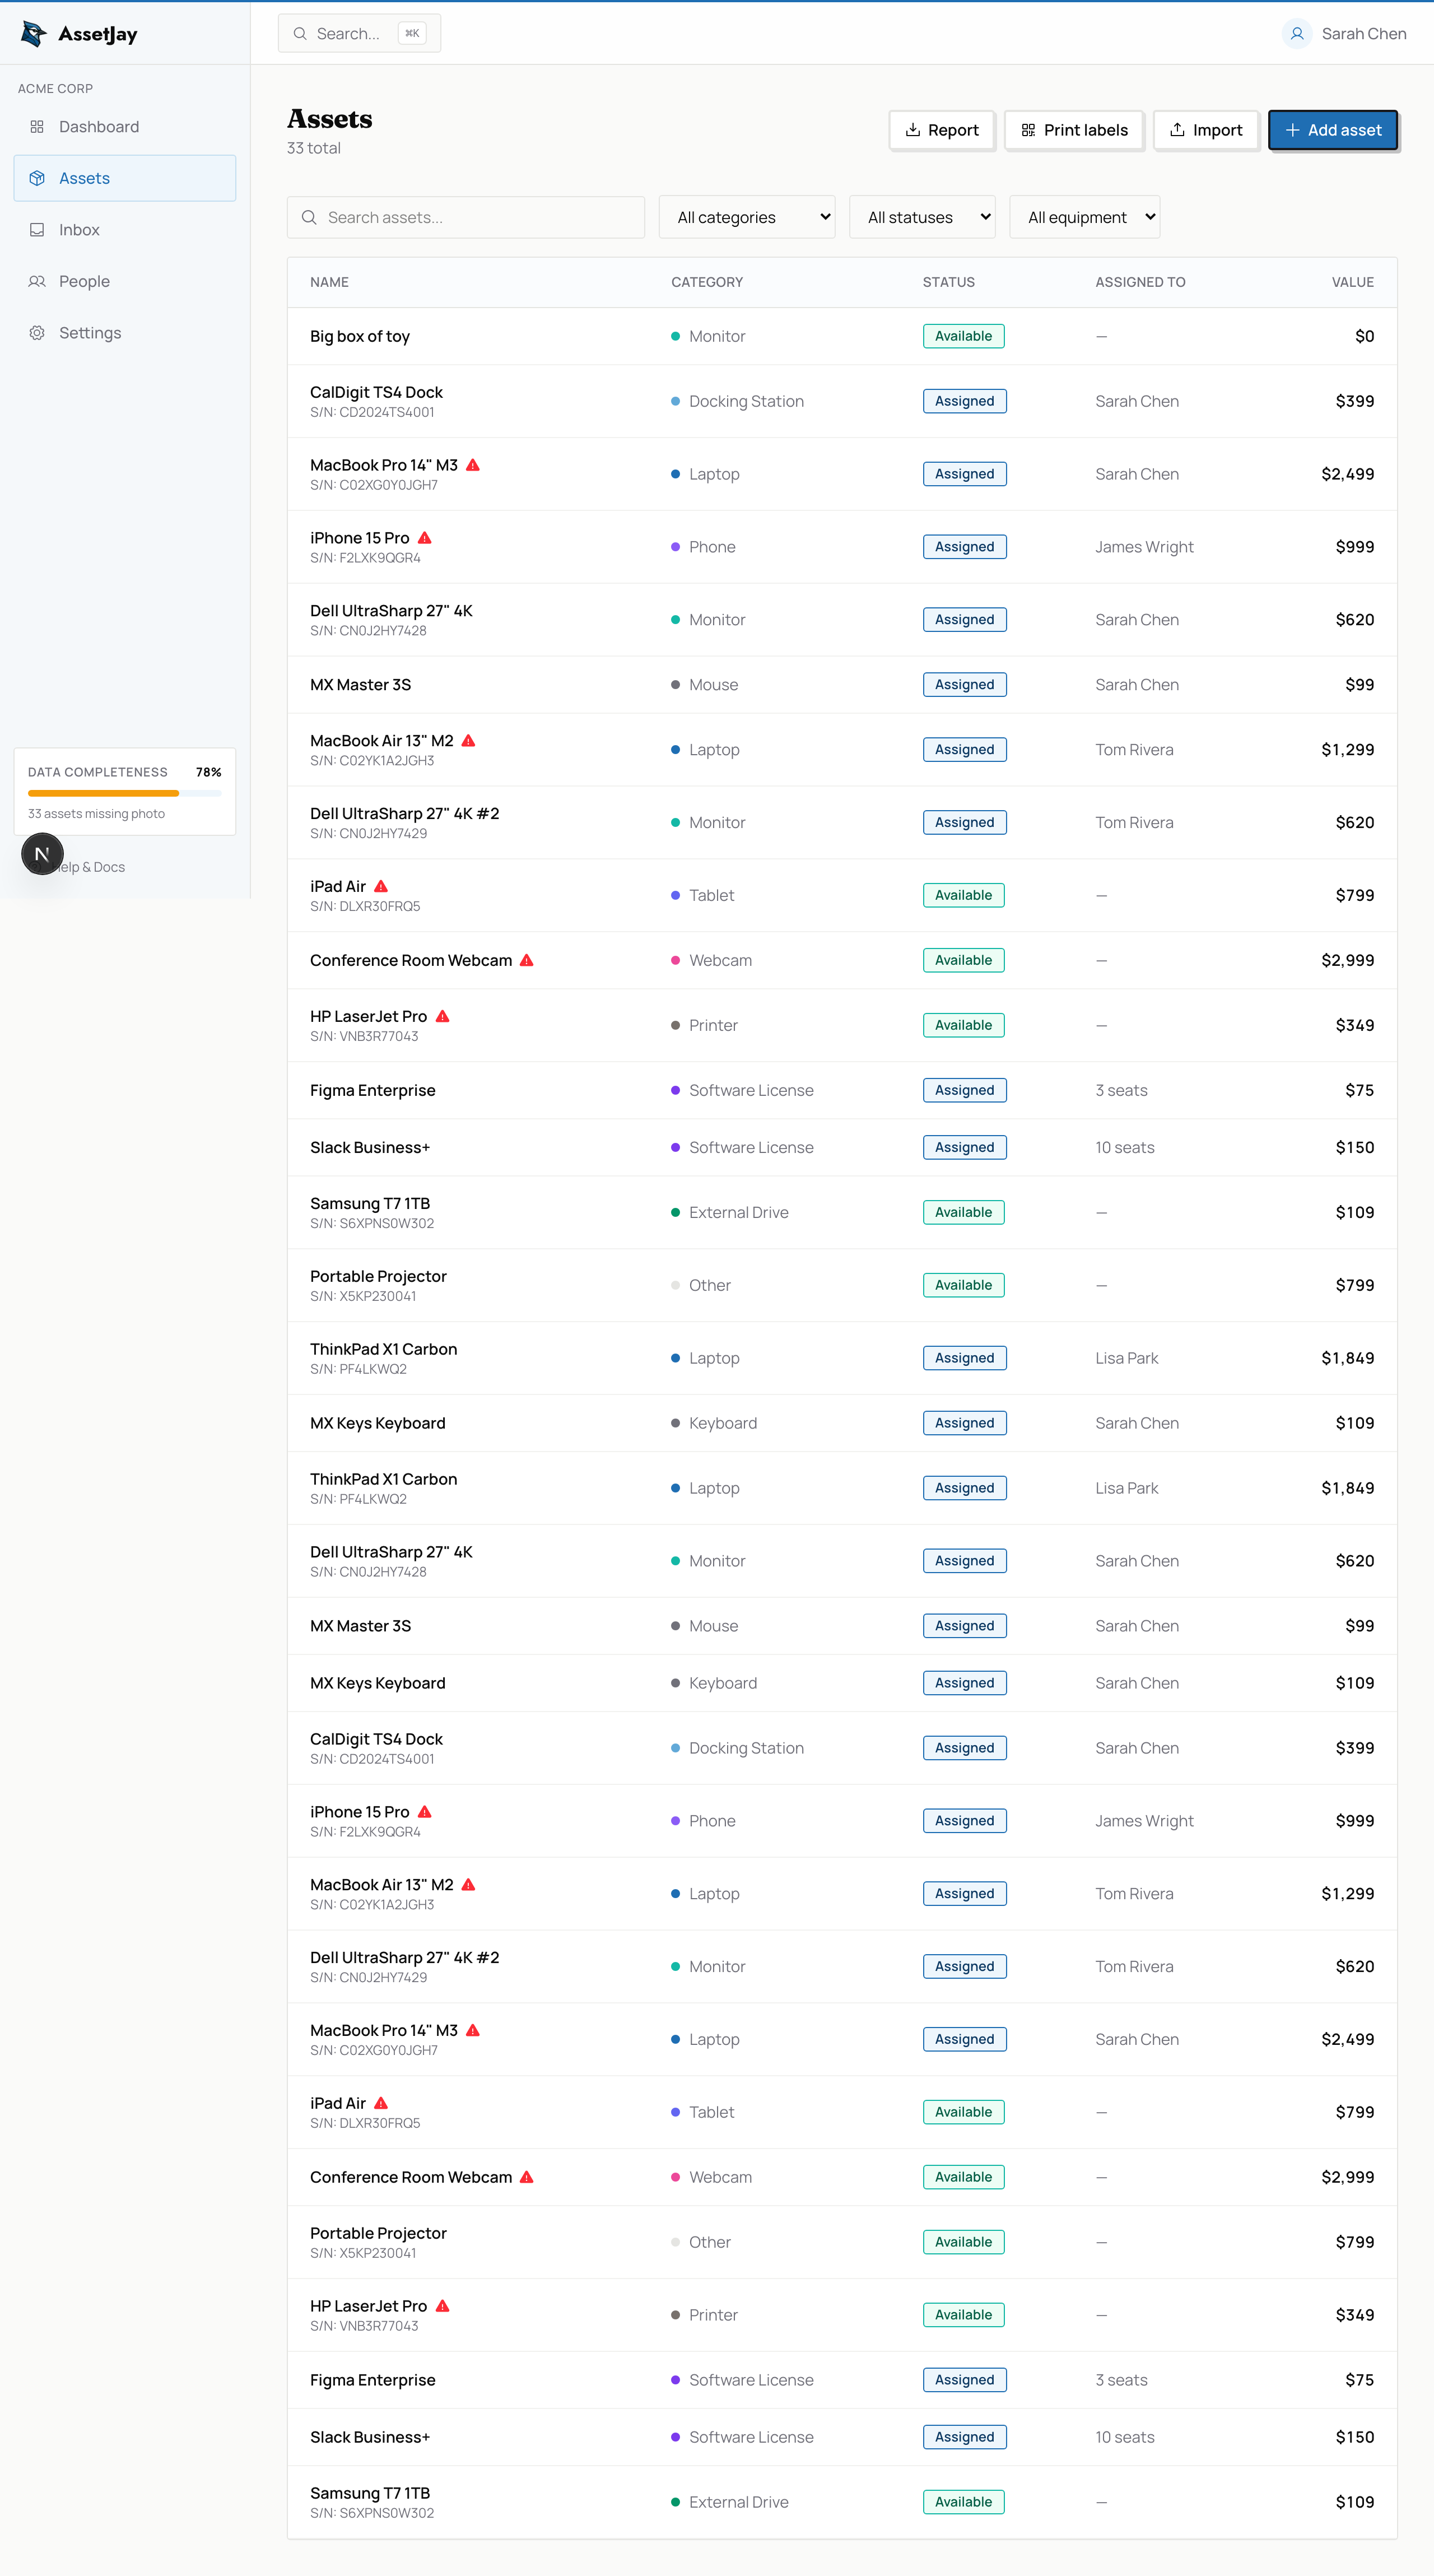Go to the Assets navigation item
Viewport: 1434px width, 2576px height.
pyautogui.click(x=125, y=178)
